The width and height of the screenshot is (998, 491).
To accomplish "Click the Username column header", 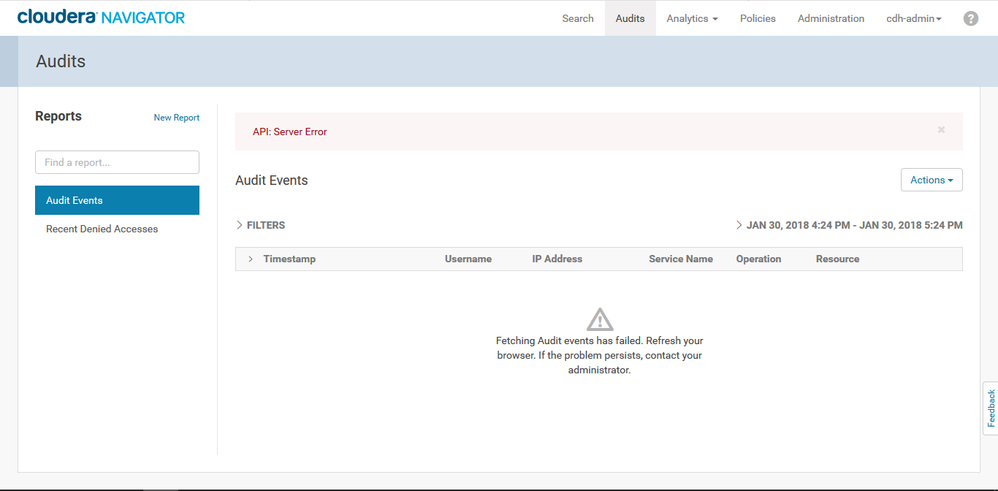I will coord(468,259).
